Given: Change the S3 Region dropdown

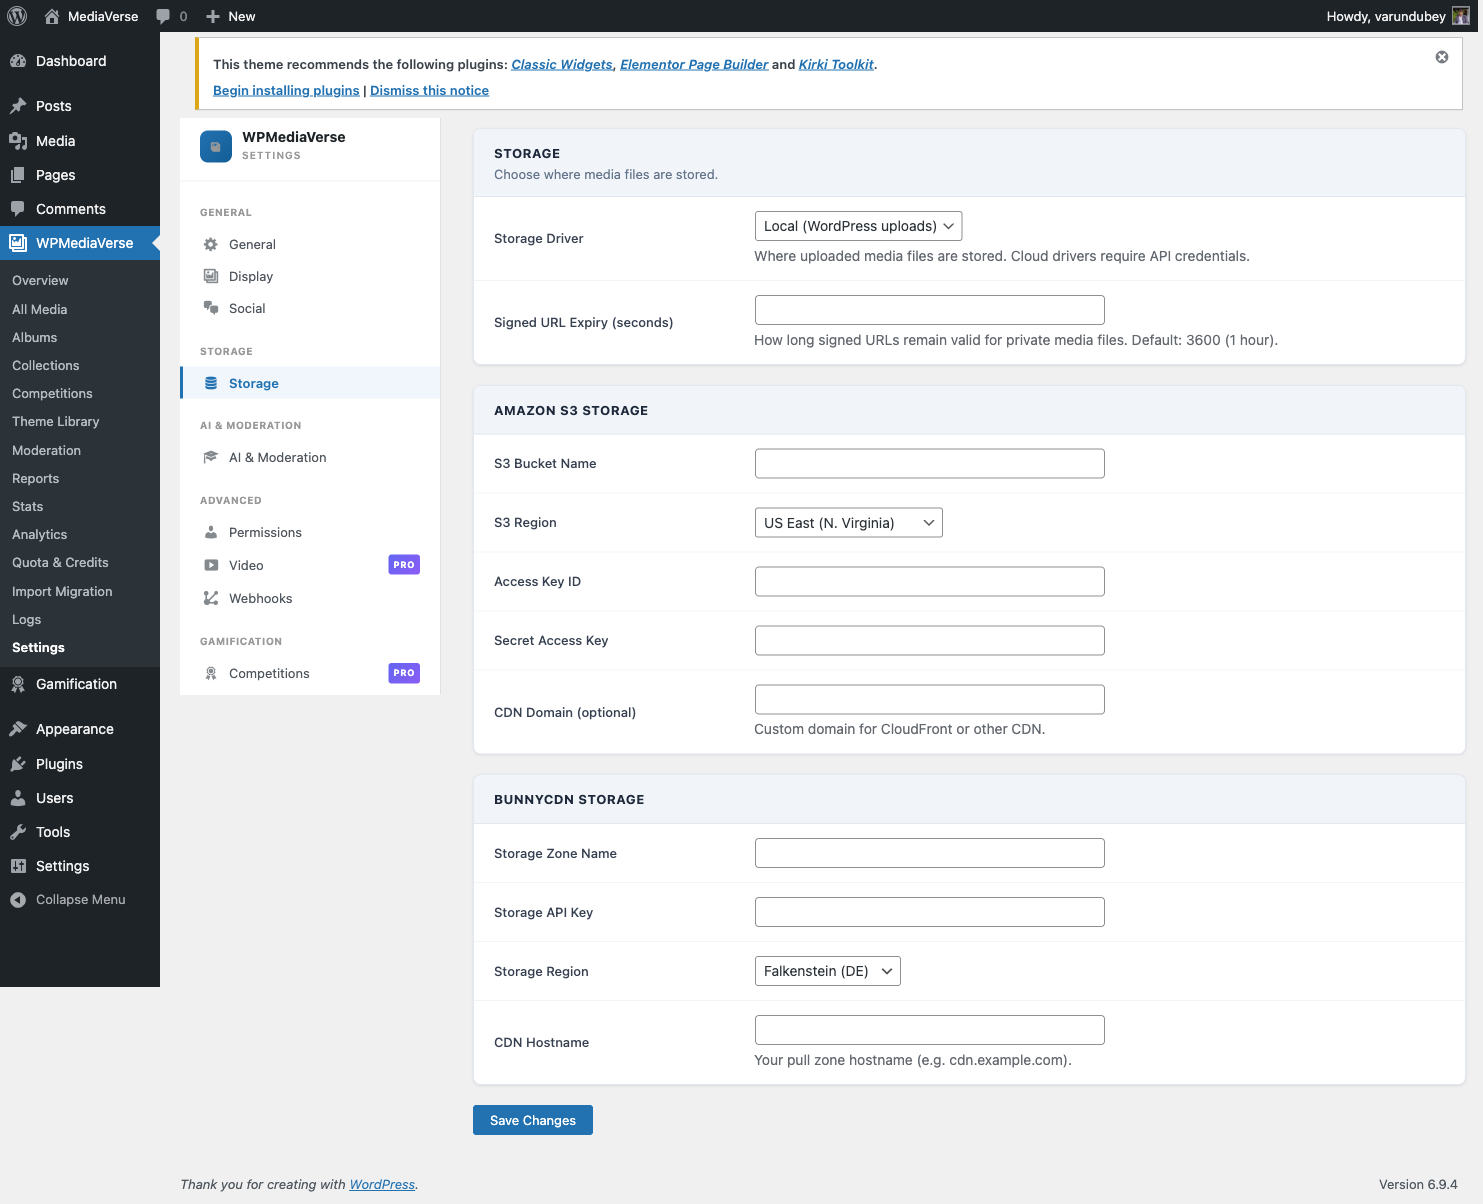Looking at the screenshot, I should [847, 522].
